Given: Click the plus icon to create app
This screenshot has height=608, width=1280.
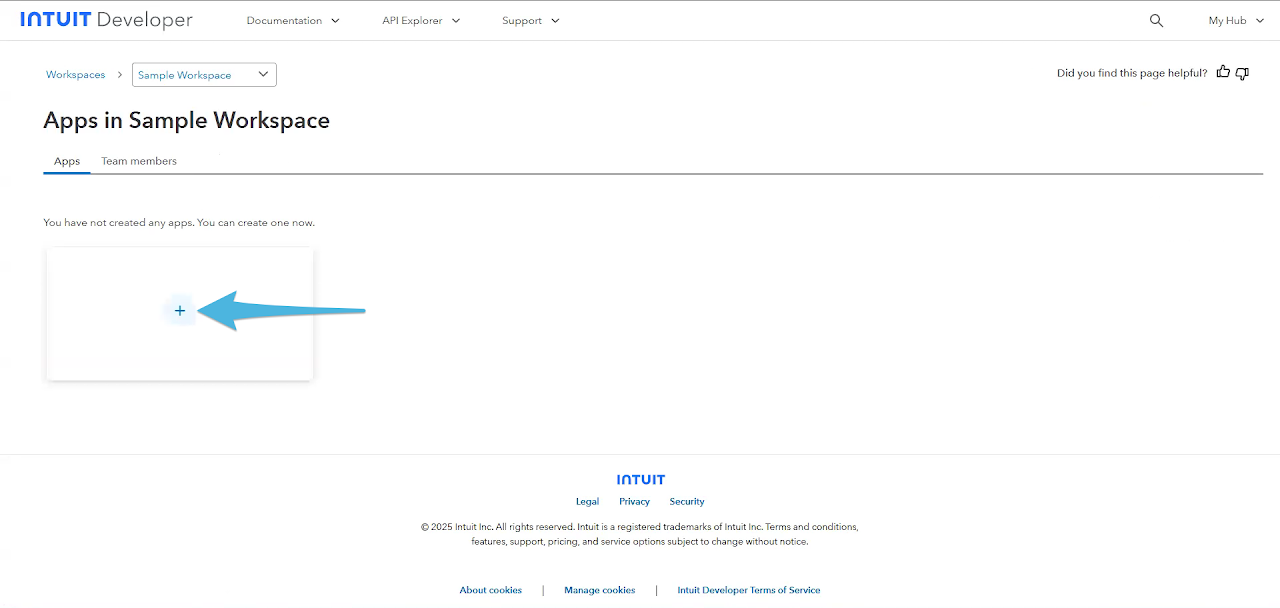Looking at the screenshot, I should 180,311.
